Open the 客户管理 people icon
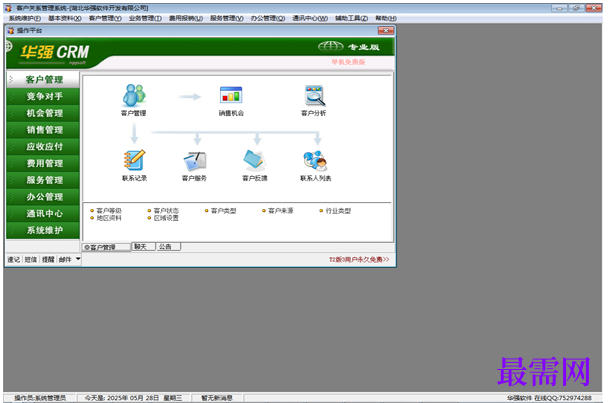 tap(134, 96)
